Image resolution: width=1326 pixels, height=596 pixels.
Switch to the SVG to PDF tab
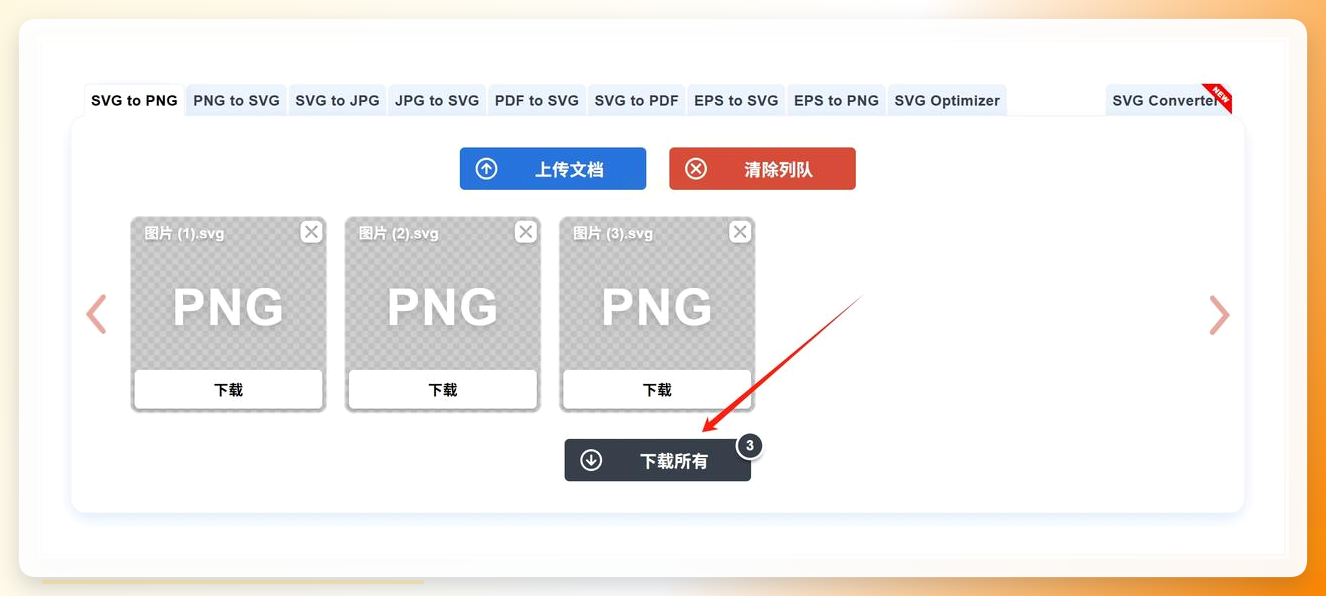coord(636,100)
